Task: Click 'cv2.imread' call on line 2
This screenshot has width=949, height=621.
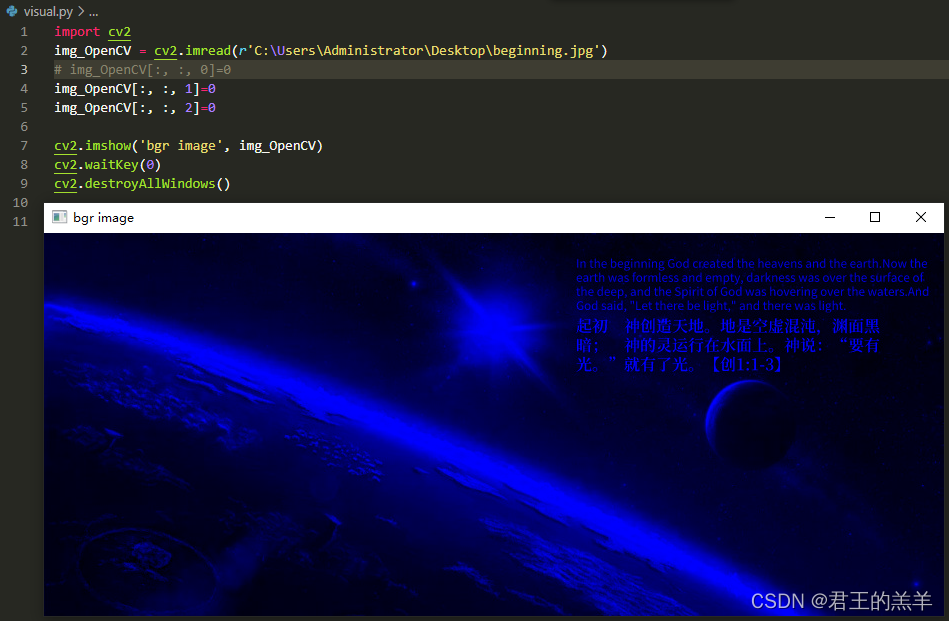Action: coord(192,51)
